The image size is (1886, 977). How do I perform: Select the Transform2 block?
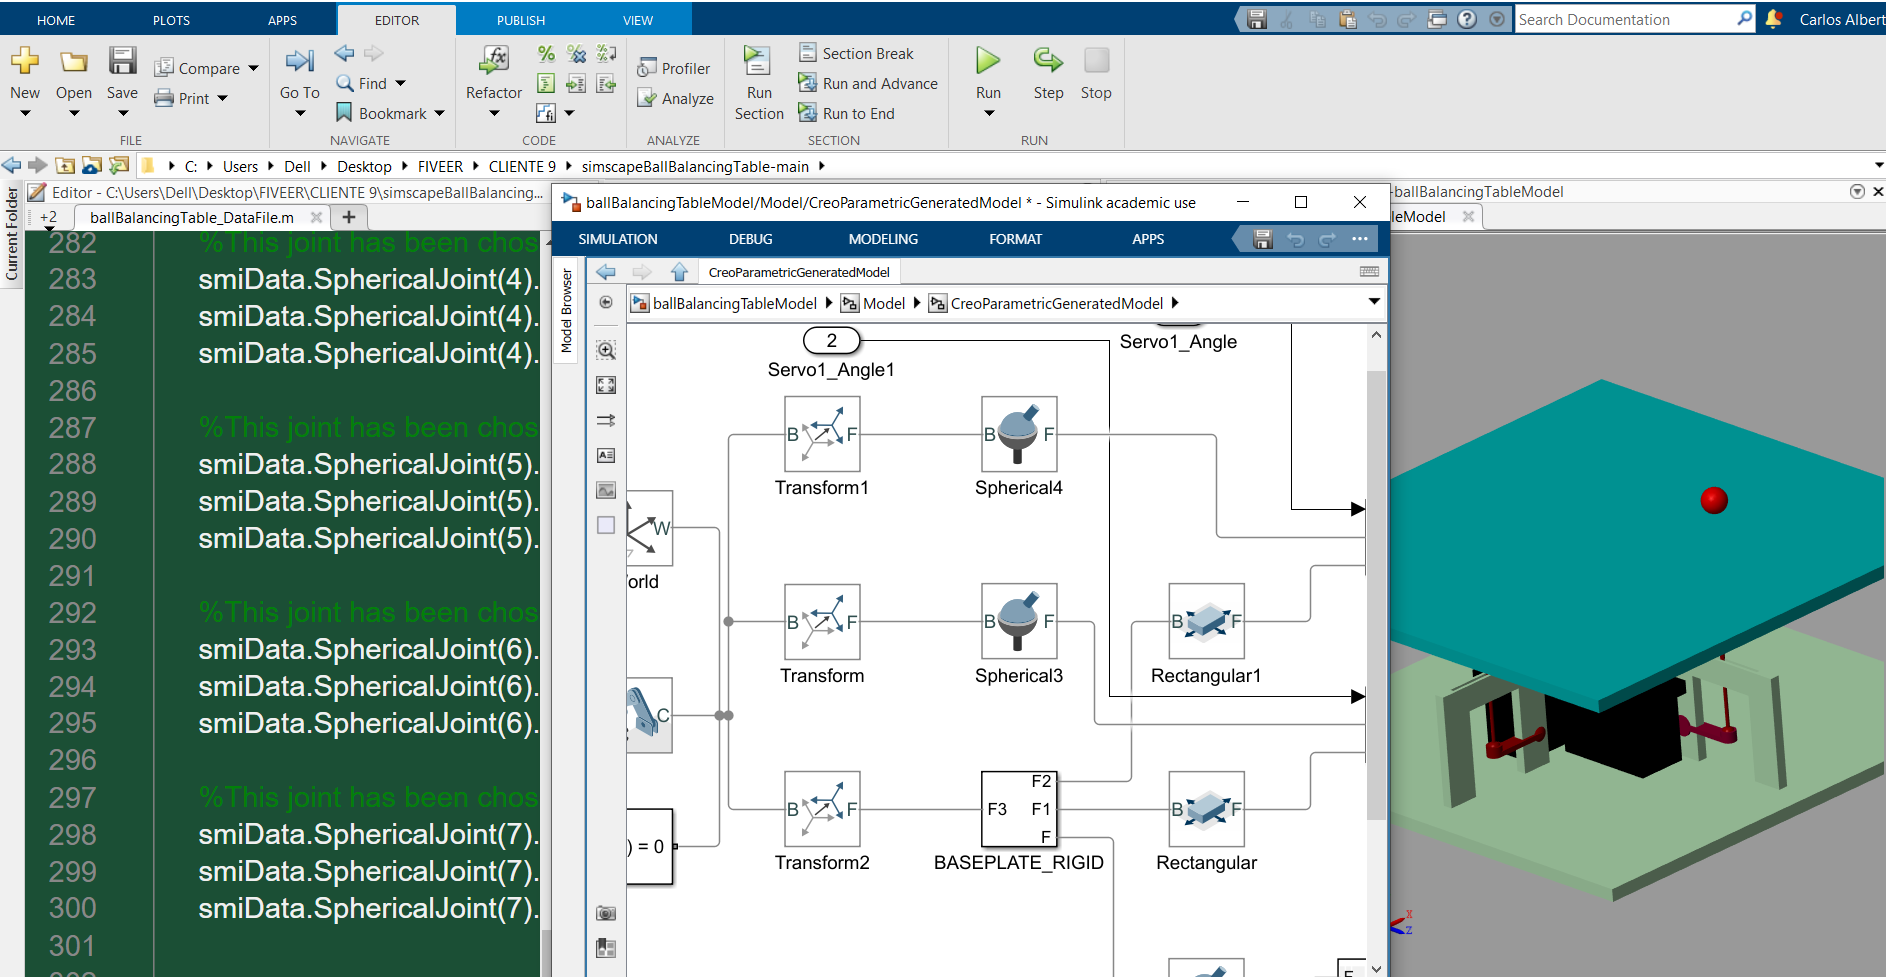pyautogui.click(x=822, y=808)
